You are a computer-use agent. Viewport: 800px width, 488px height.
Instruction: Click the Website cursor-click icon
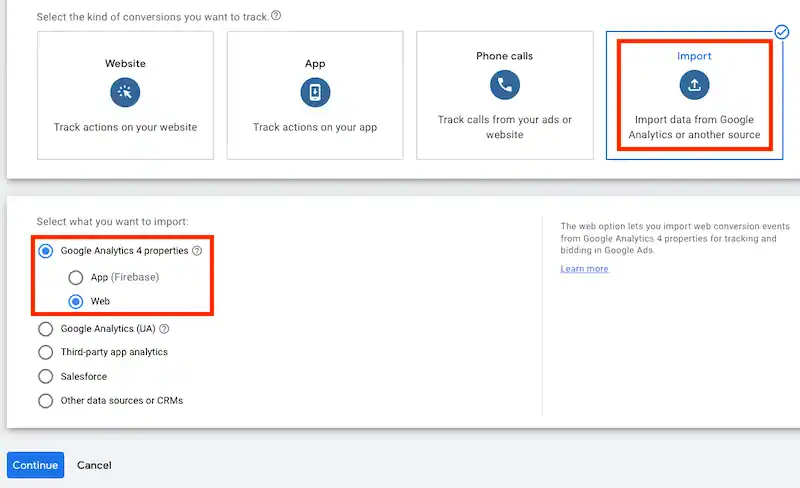click(x=125, y=92)
